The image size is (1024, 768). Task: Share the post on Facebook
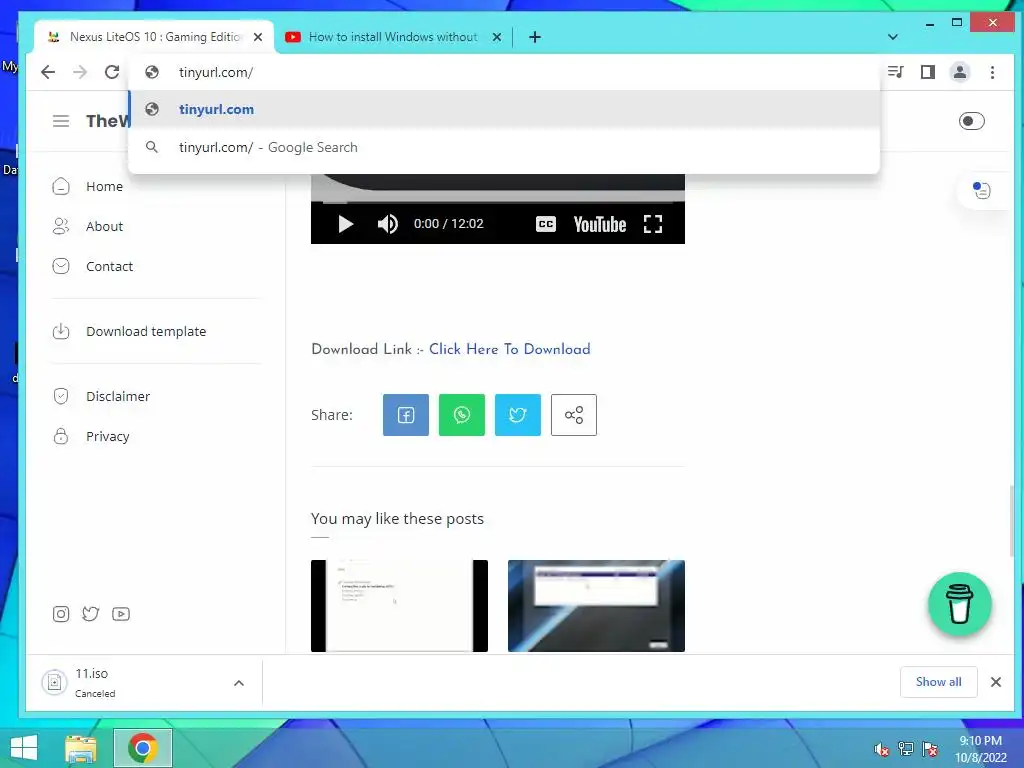(406, 415)
